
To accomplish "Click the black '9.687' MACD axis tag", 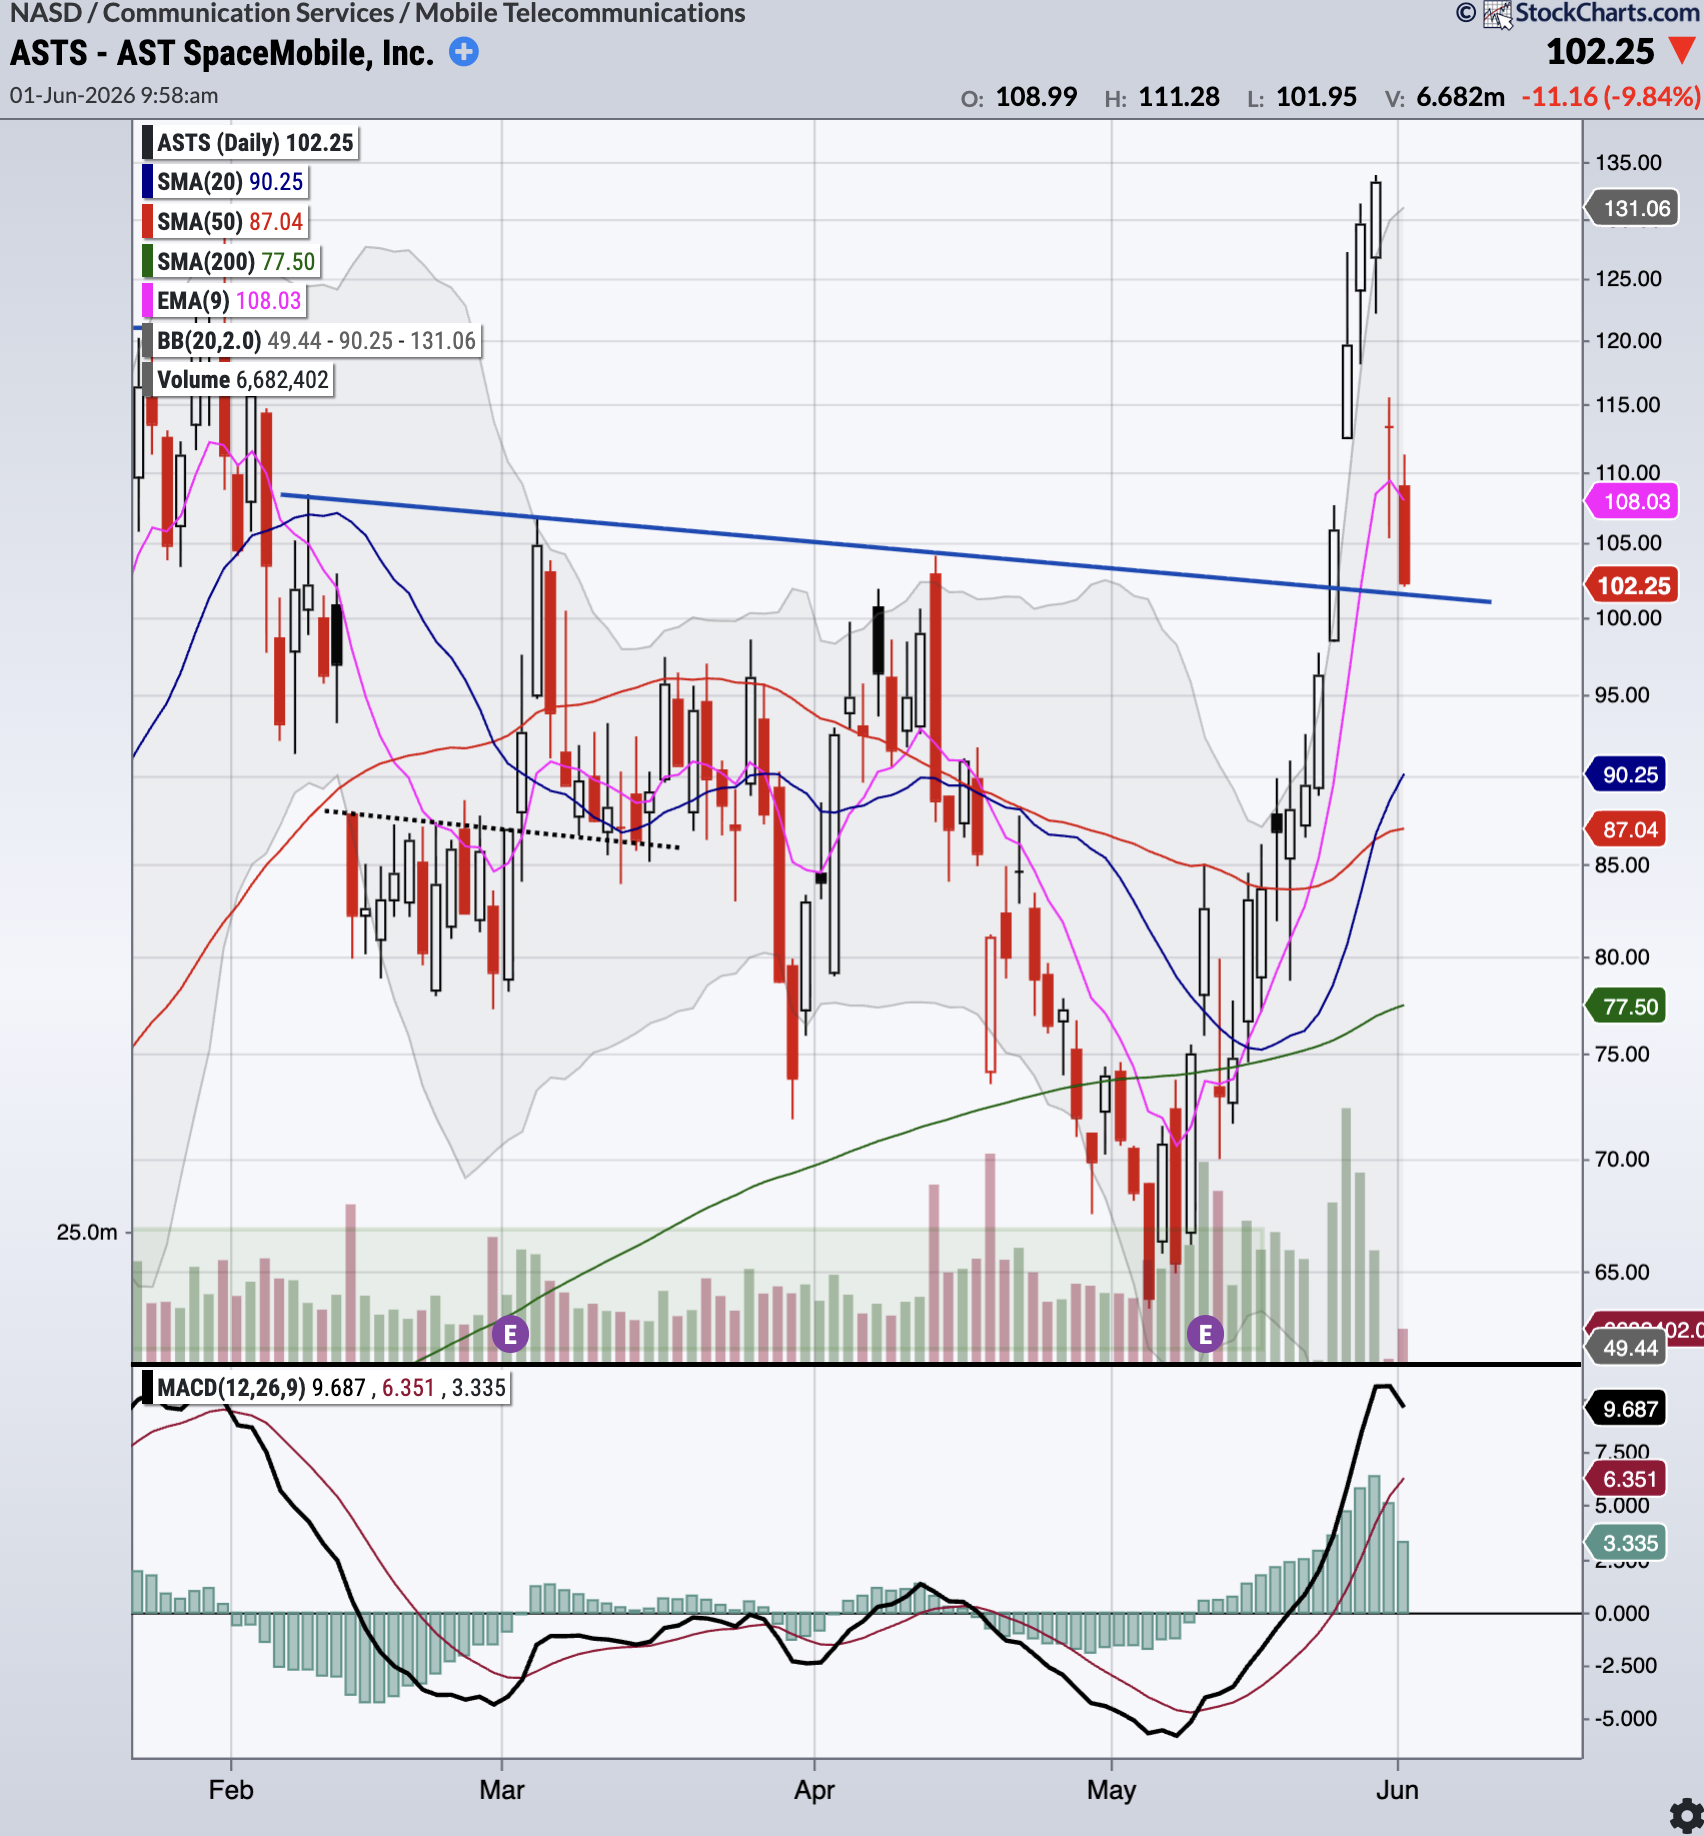I will [x=1628, y=1409].
